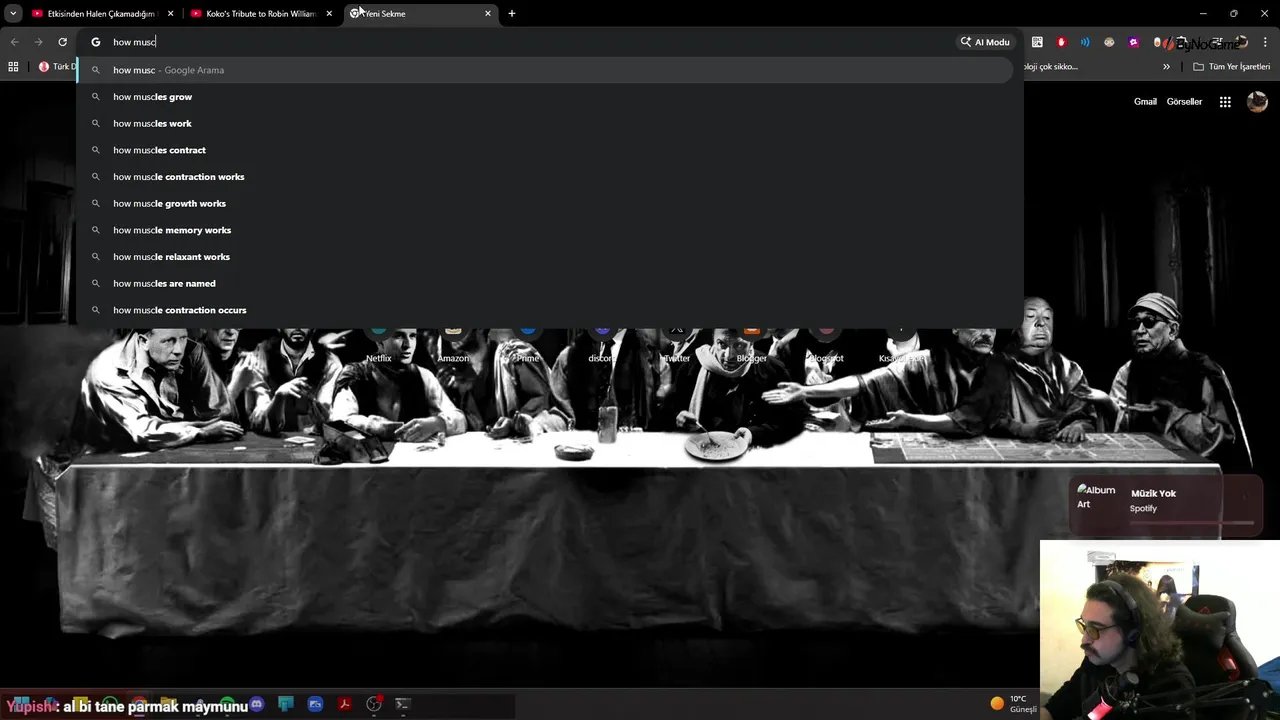Click the browser forward arrow
Image resolution: width=1280 pixels, height=720 pixels.
(38, 42)
